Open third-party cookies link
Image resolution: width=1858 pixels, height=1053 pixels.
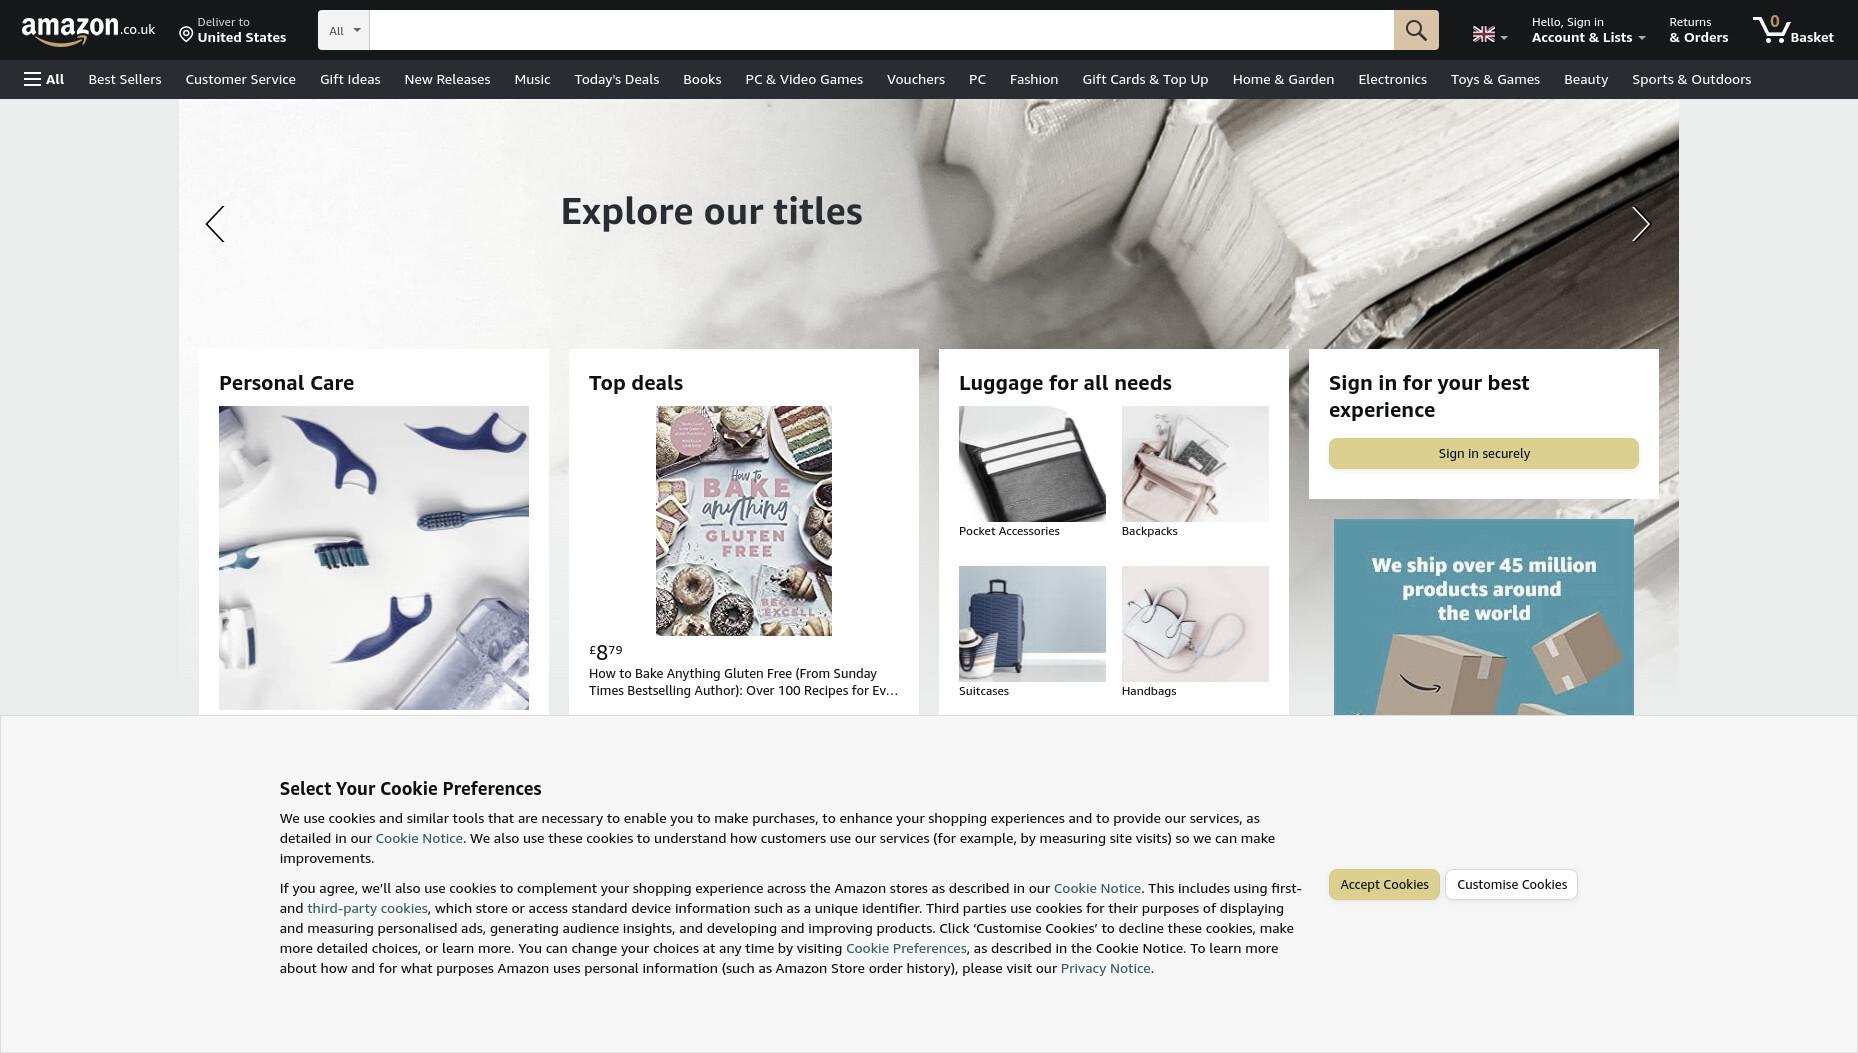367,908
